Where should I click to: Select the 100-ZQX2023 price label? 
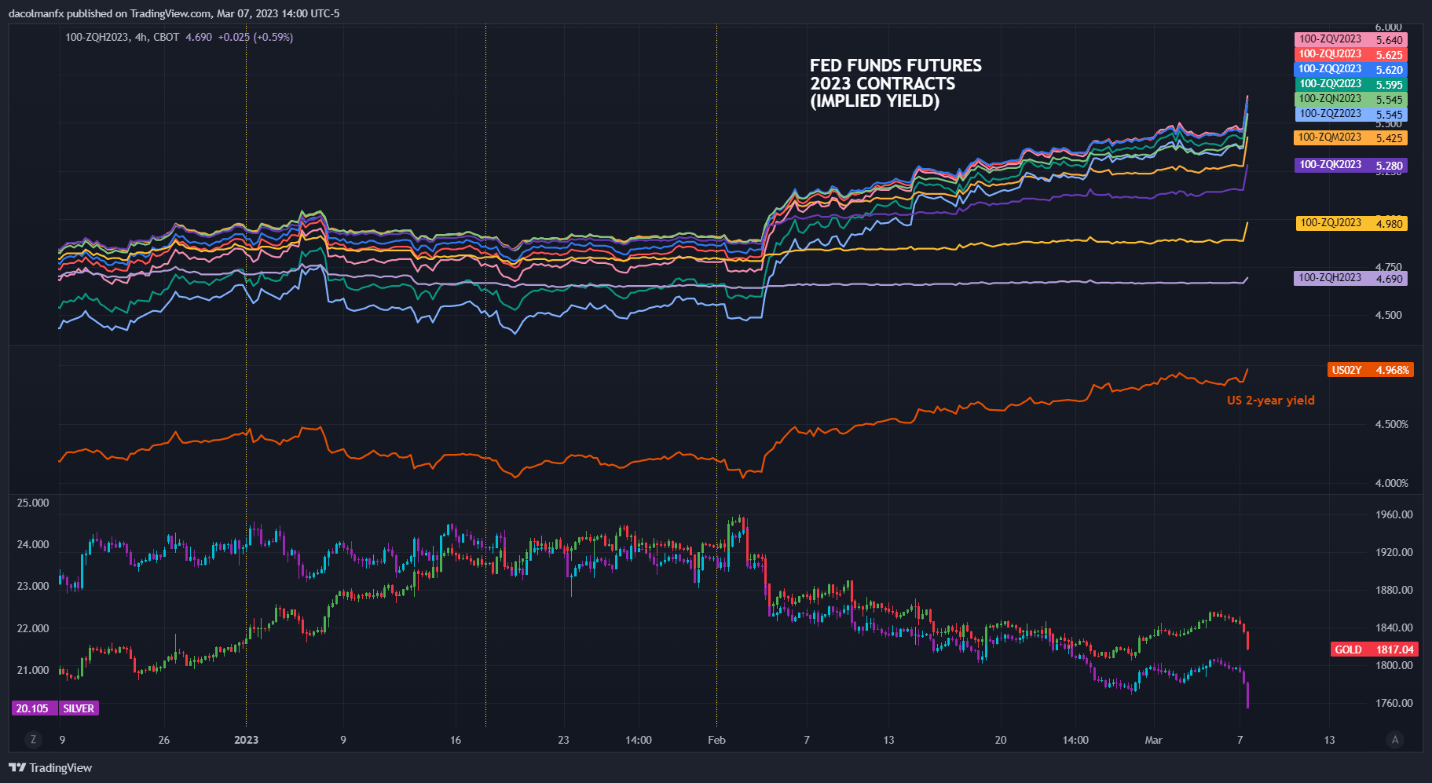coord(1350,85)
